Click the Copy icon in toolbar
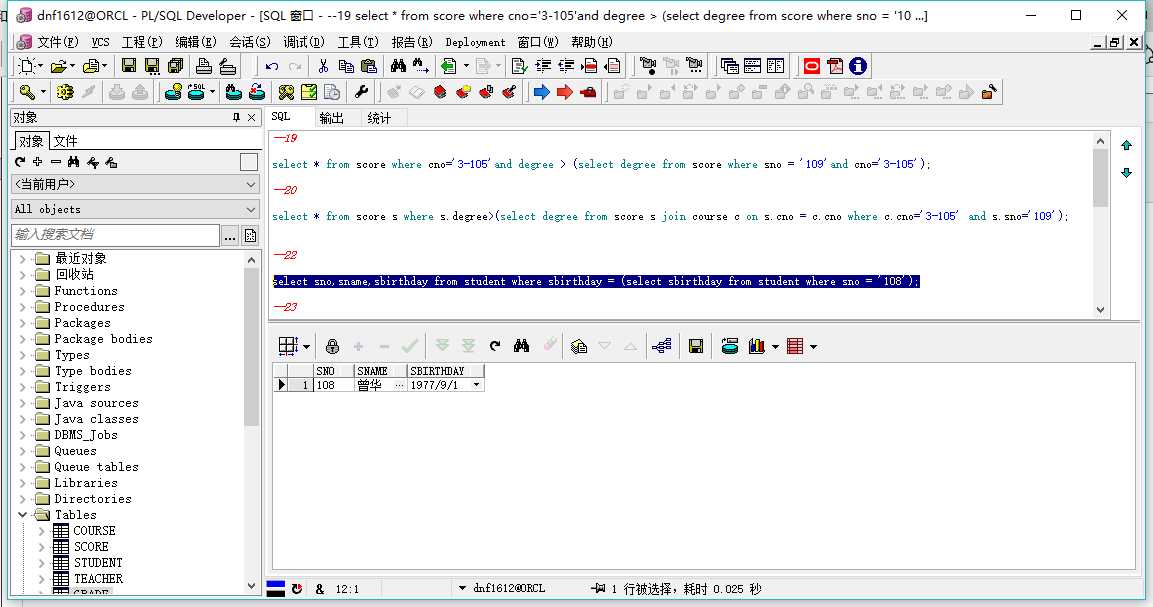The image size is (1153, 607). pyautogui.click(x=346, y=66)
